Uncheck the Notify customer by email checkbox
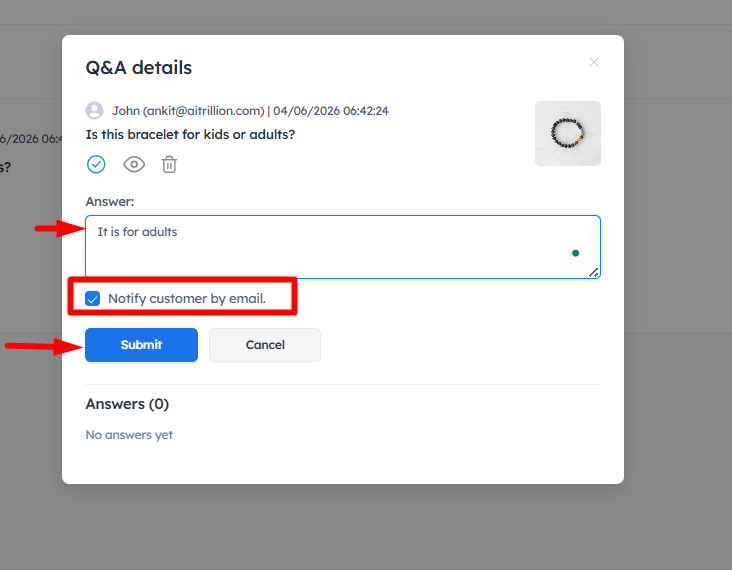Screen dimensions: 732x570 click(x=93, y=298)
